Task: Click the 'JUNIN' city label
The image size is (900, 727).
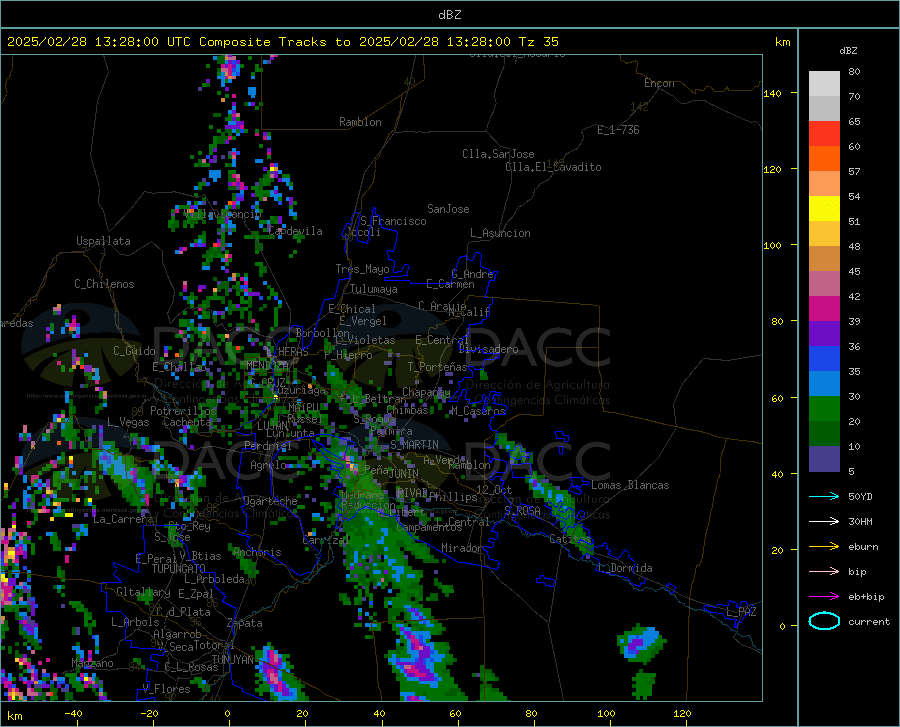Action: 404,474
